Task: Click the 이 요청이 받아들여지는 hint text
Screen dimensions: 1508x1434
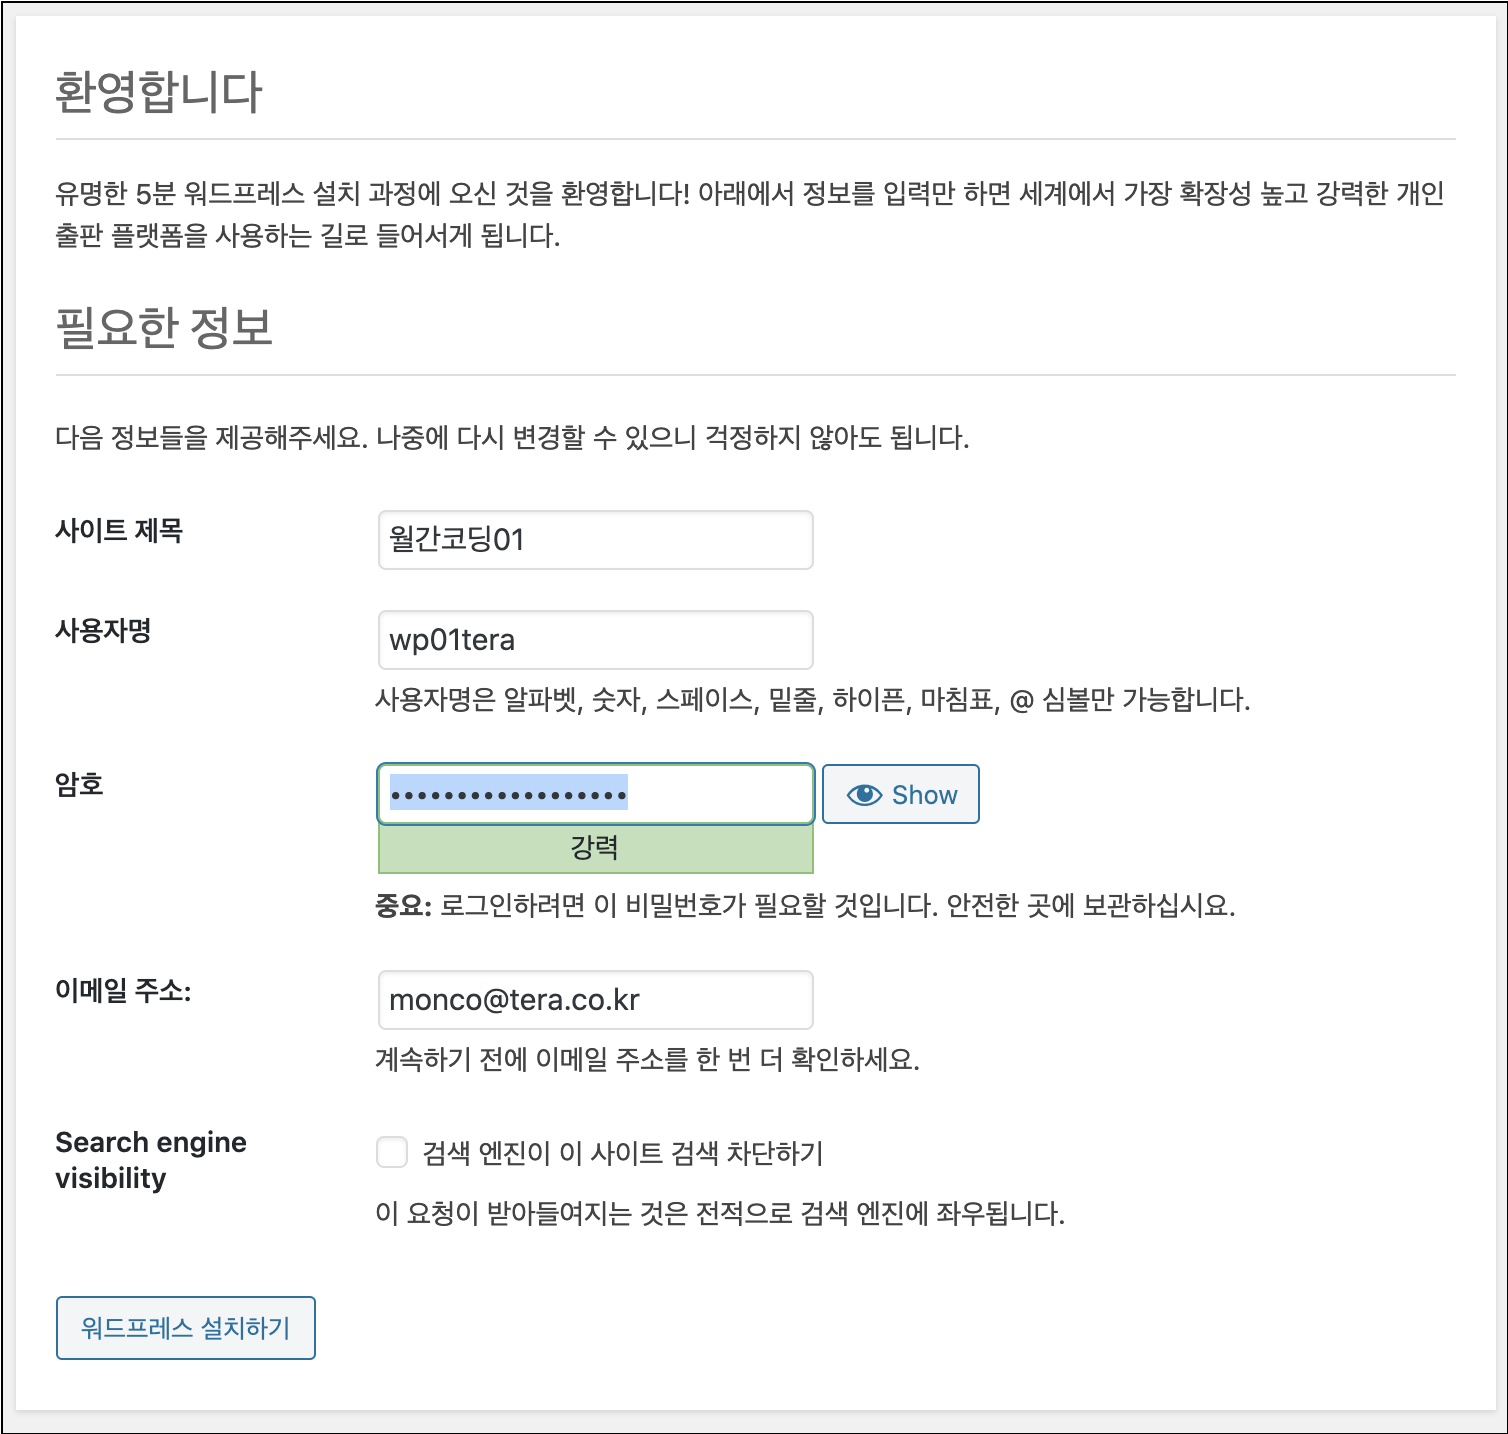Action: pyautogui.click(x=720, y=1214)
